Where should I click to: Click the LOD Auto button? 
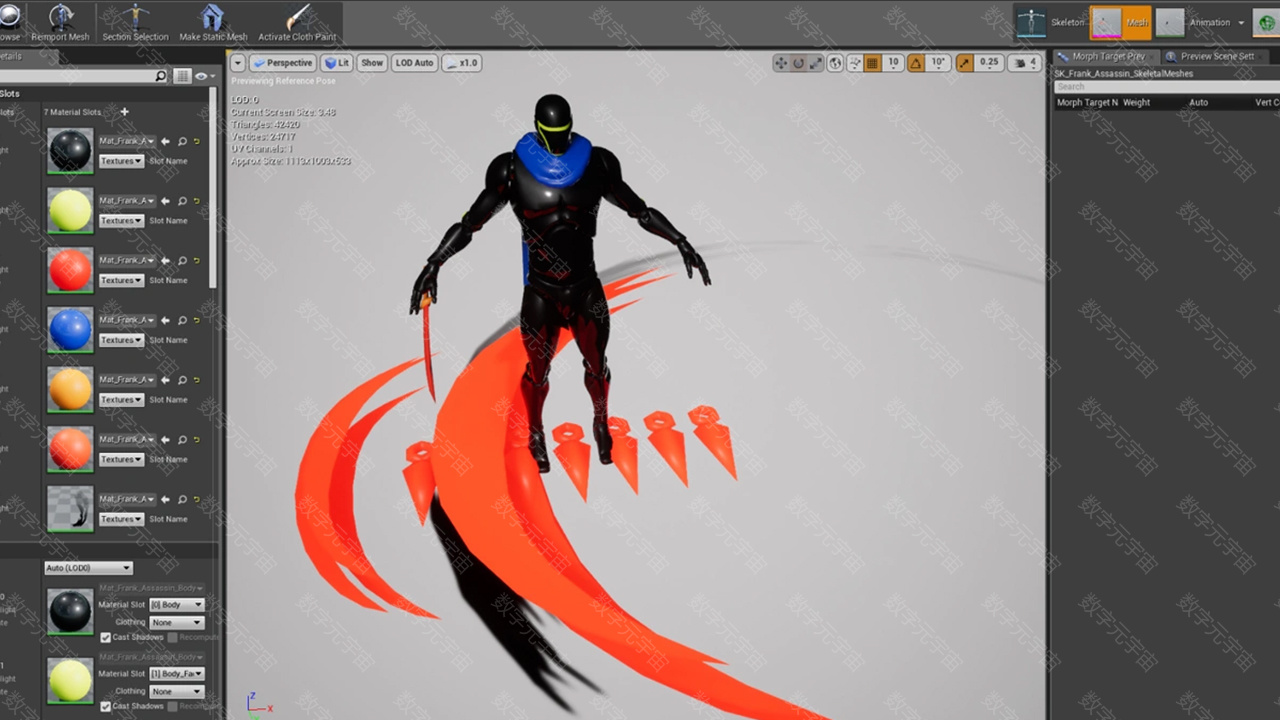(414, 63)
